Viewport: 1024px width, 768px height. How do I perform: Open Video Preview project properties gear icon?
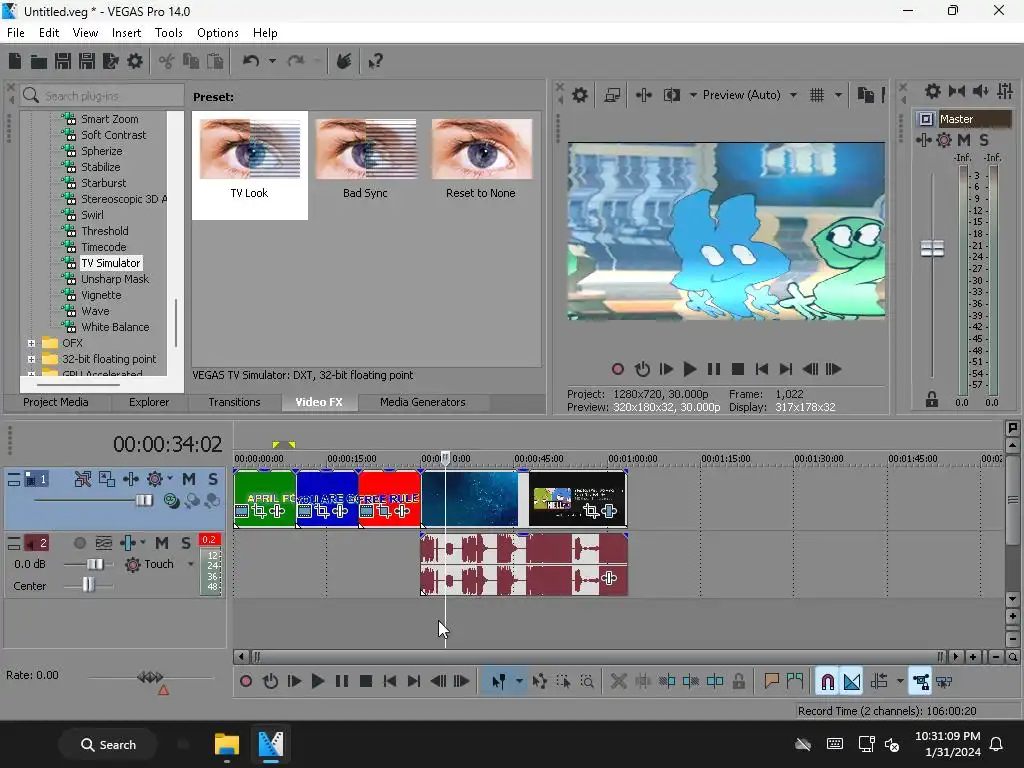580,95
